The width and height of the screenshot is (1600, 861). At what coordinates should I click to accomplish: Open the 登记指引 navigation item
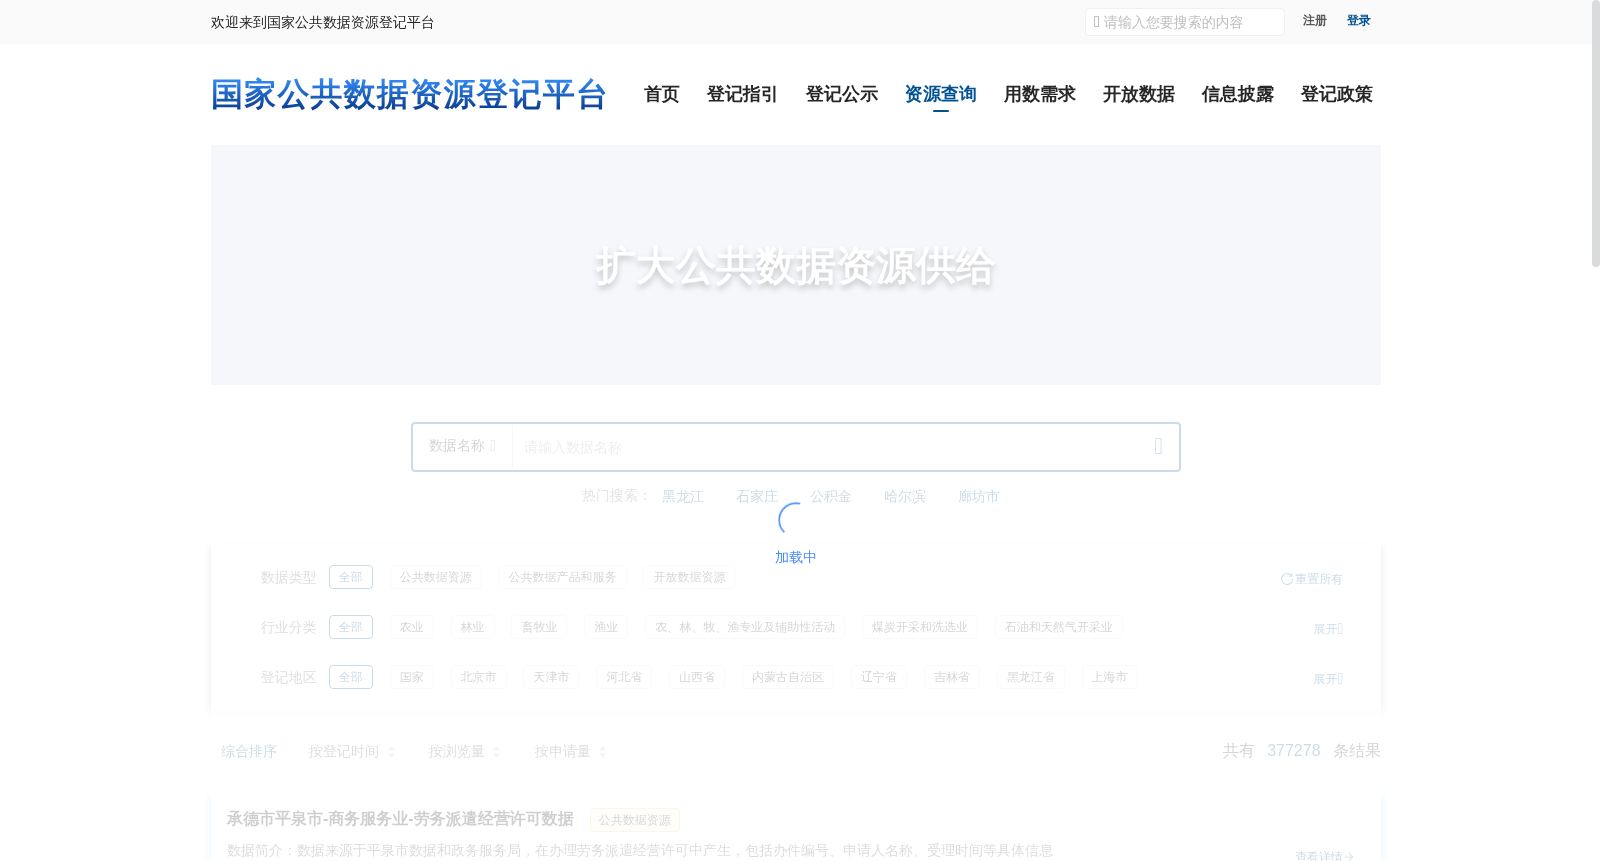(743, 94)
